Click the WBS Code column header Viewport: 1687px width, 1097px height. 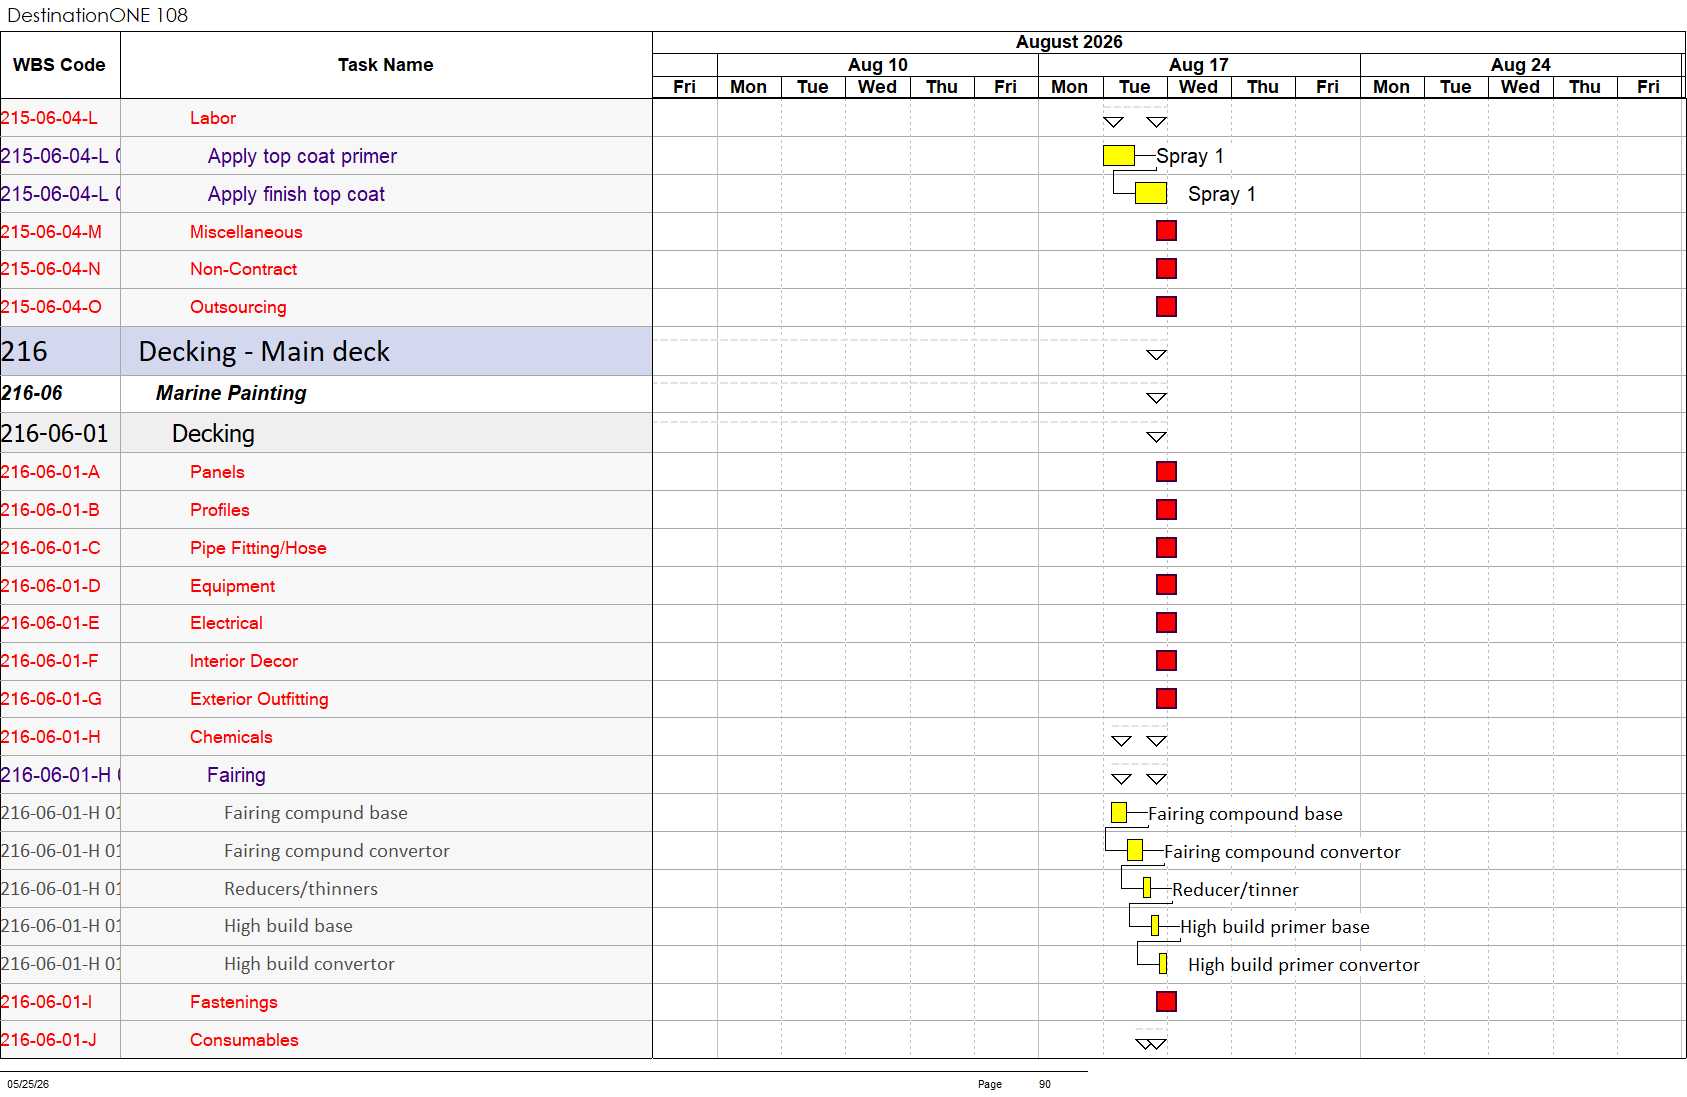[x=59, y=65]
